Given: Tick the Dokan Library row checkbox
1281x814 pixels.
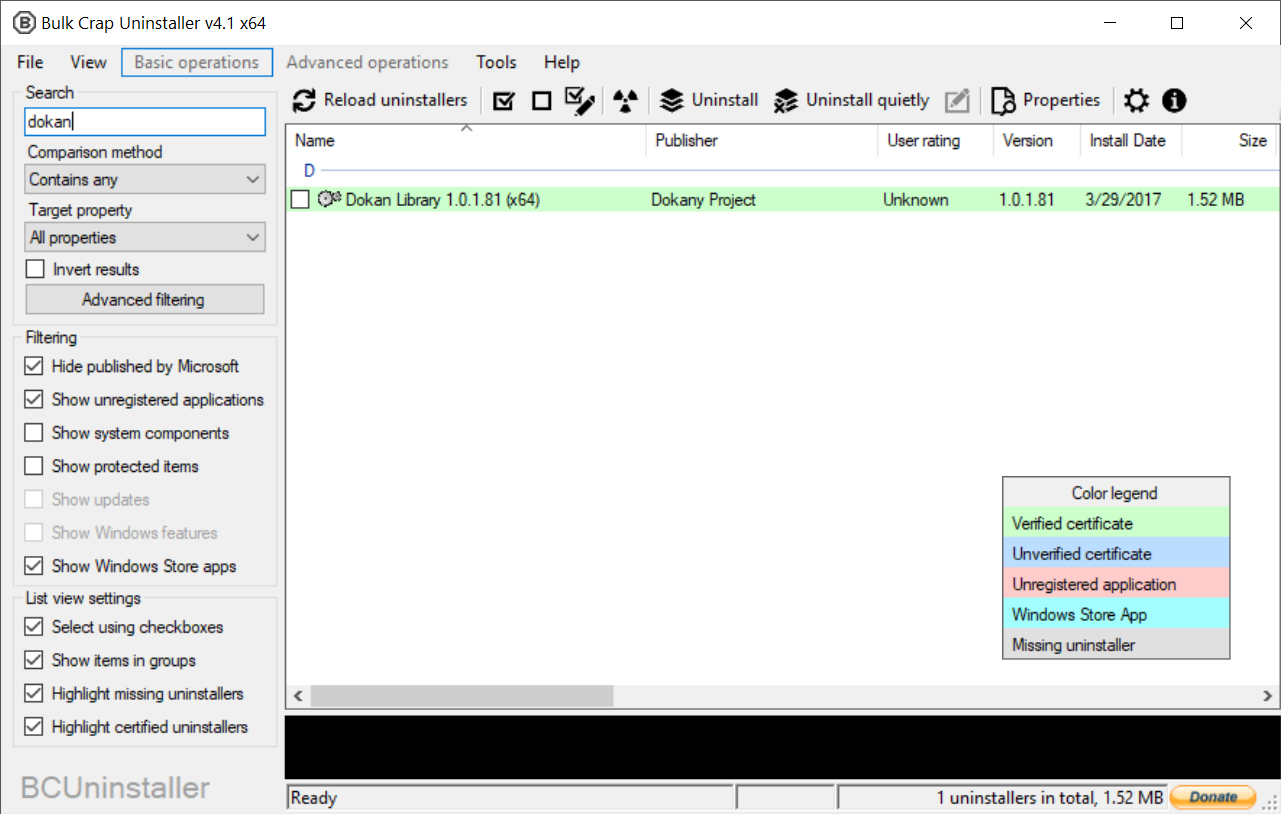Looking at the screenshot, I should point(300,200).
